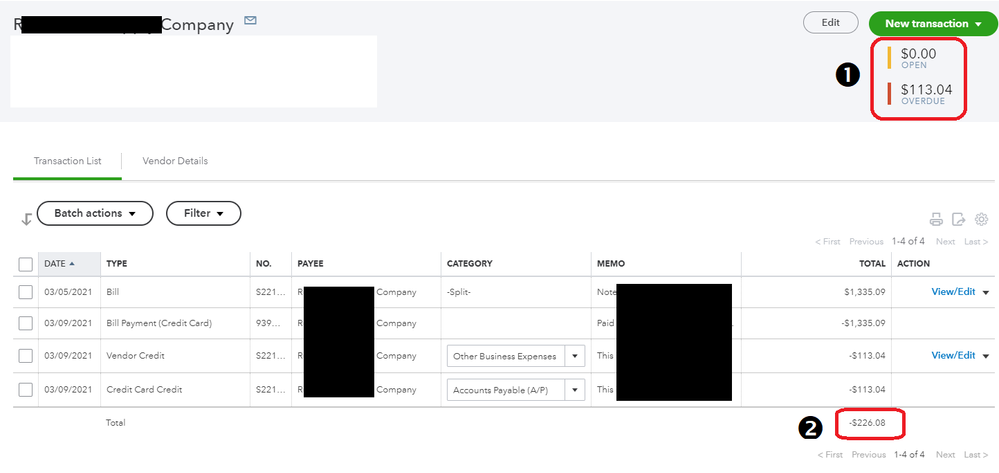Check the box for the Credit Card Credit row
Image resolution: width=999 pixels, height=473 pixels.
click(25, 389)
